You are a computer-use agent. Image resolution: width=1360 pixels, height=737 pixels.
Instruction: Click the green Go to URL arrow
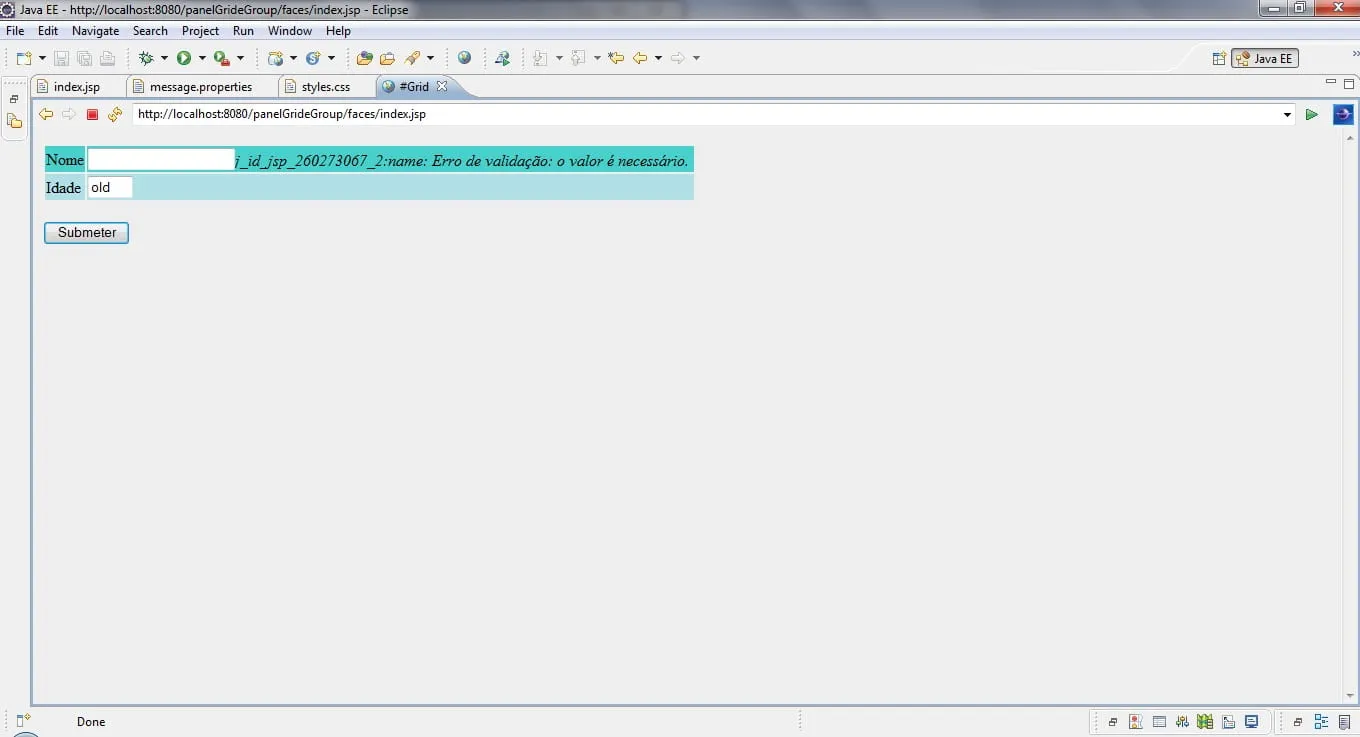[1311, 115]
